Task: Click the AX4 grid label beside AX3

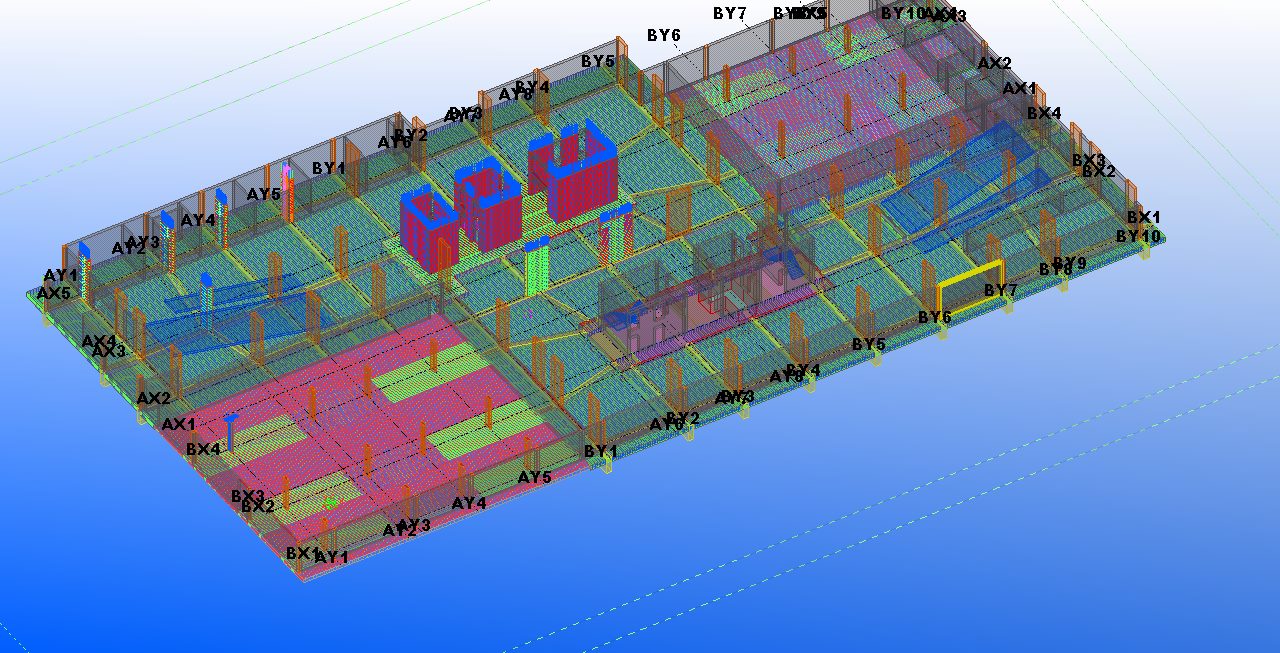Action: (98, 341)
